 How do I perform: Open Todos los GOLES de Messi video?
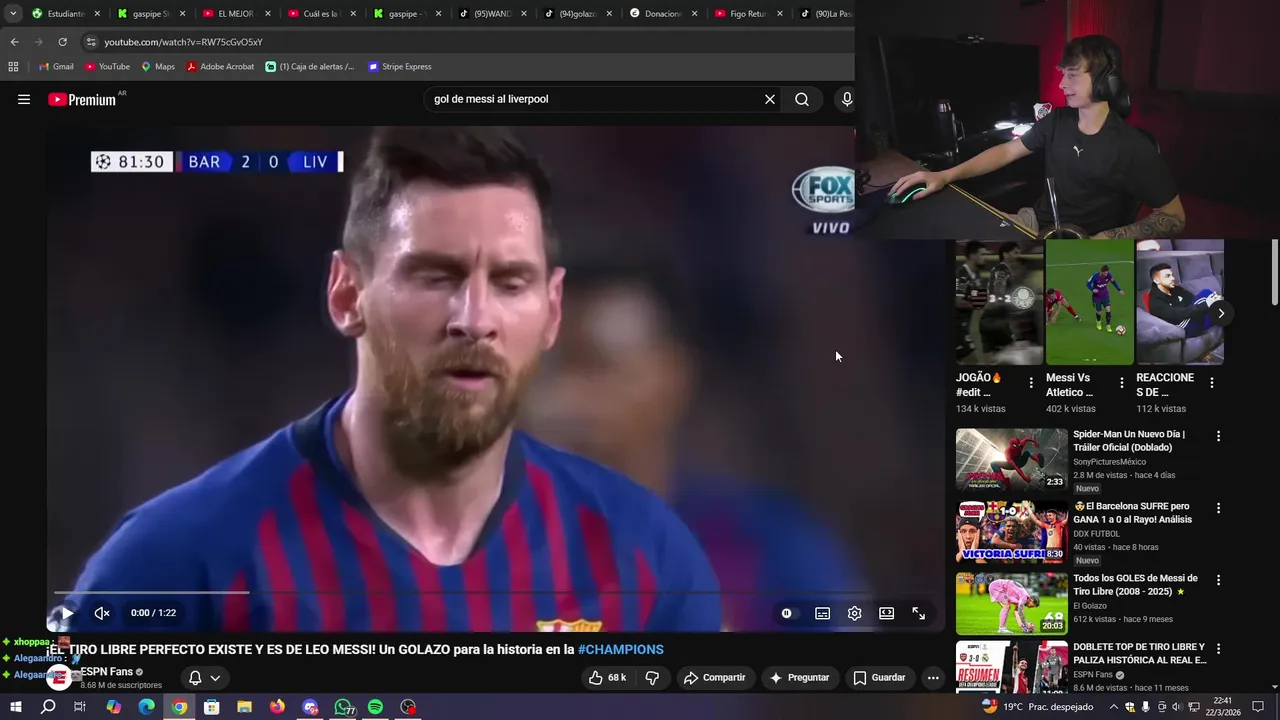point(1135,585)
